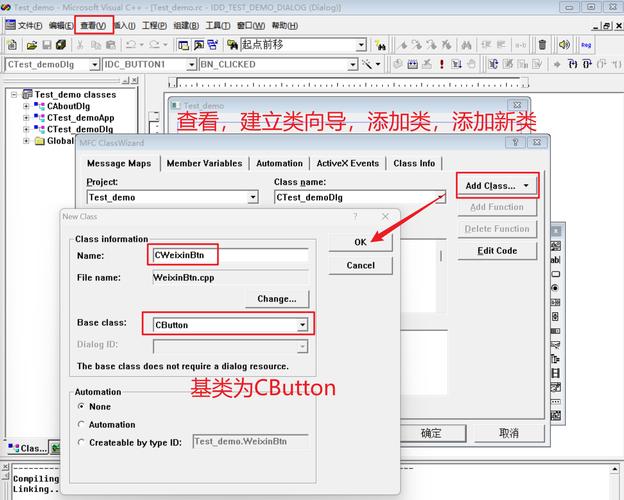
Task: Select Createable by type ID radio button
Action: [82, 442]
